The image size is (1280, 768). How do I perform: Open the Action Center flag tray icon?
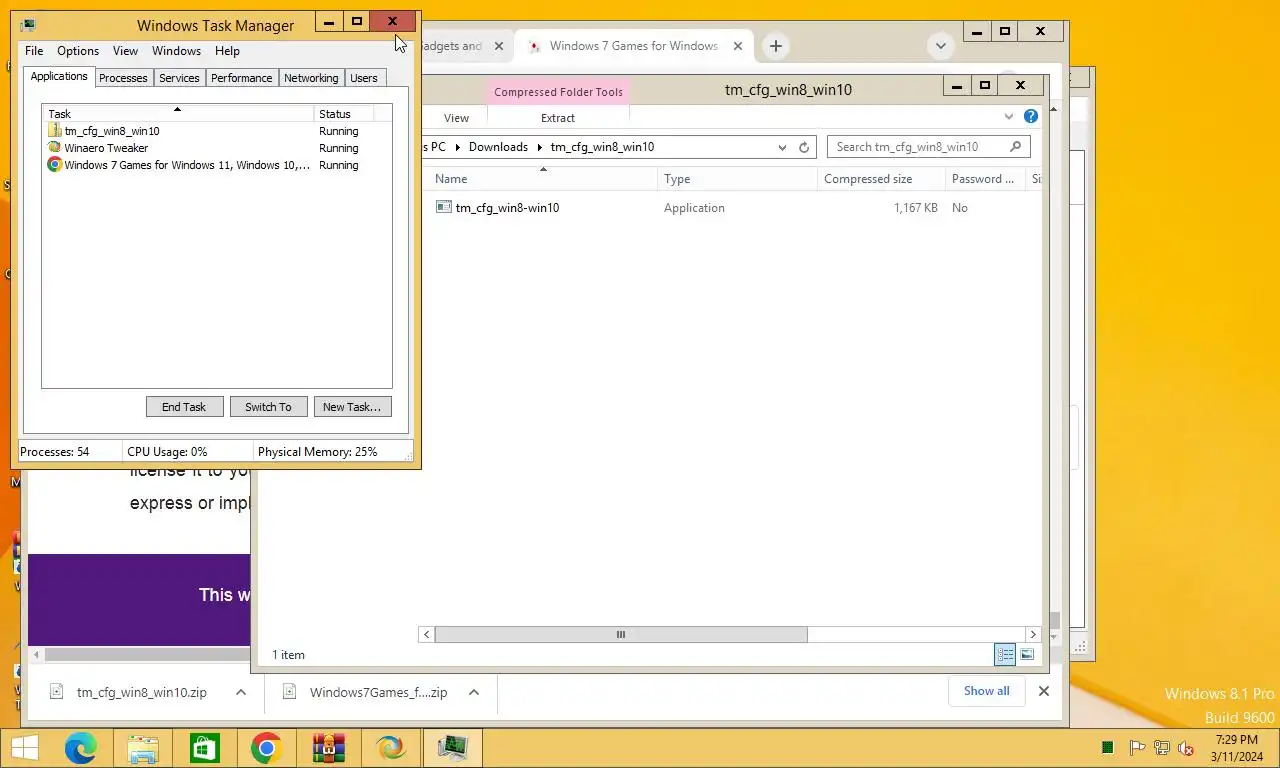[x=1137, y=748]
